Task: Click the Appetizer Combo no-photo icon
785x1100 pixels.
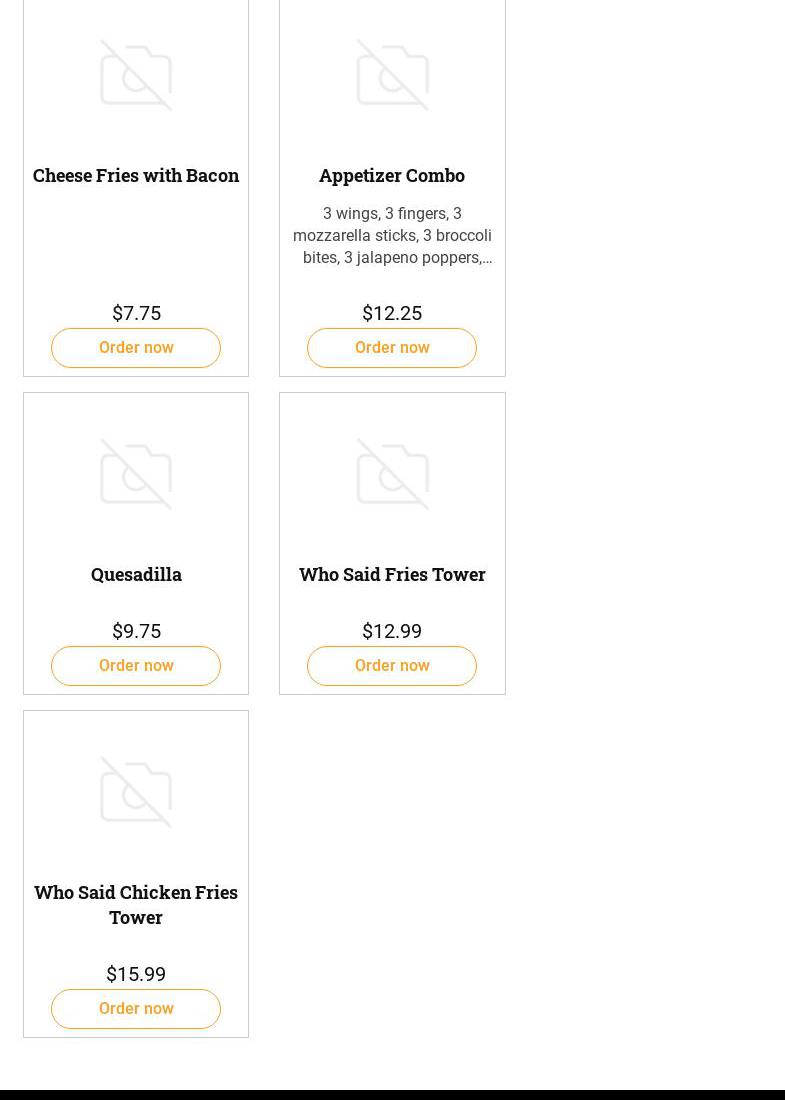Action: tap(392, 75)
